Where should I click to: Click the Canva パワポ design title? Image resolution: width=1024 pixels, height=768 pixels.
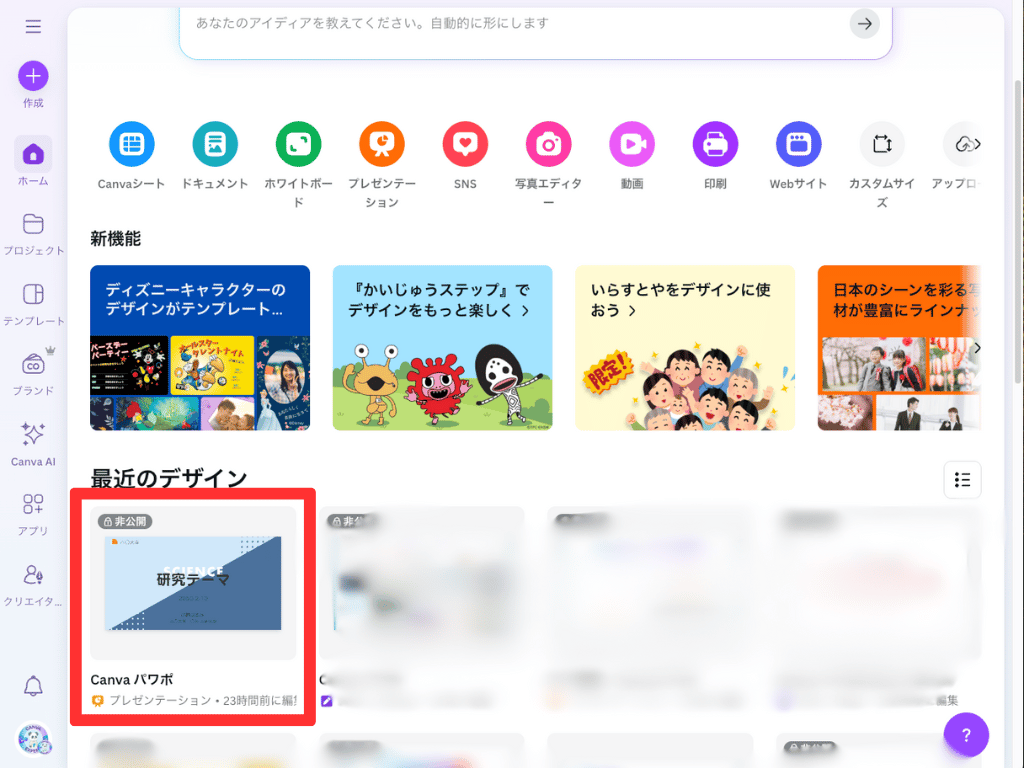(x=132, y=680)
